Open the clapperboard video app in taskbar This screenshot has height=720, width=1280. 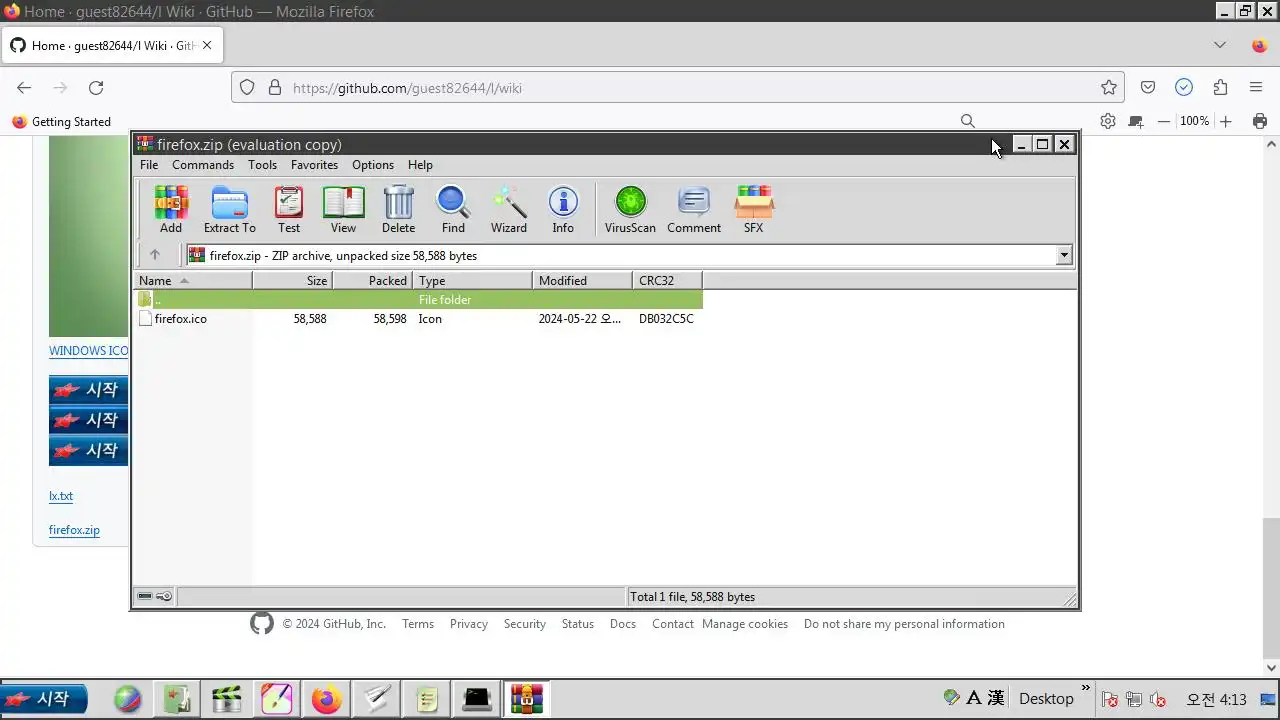227,699
